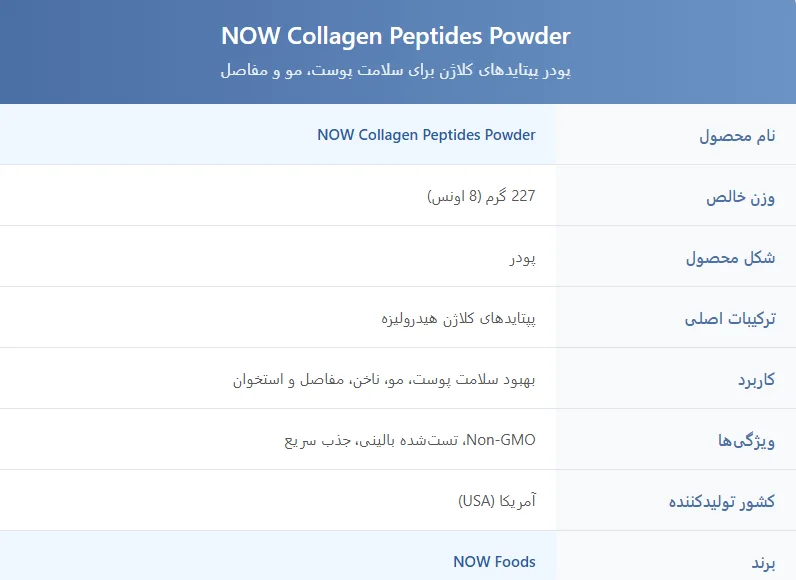Open the NOW Collagen Peptides Powder table value link
Image resolution: width=796 pixels, height=580 pixels.
tap(426, 135)
